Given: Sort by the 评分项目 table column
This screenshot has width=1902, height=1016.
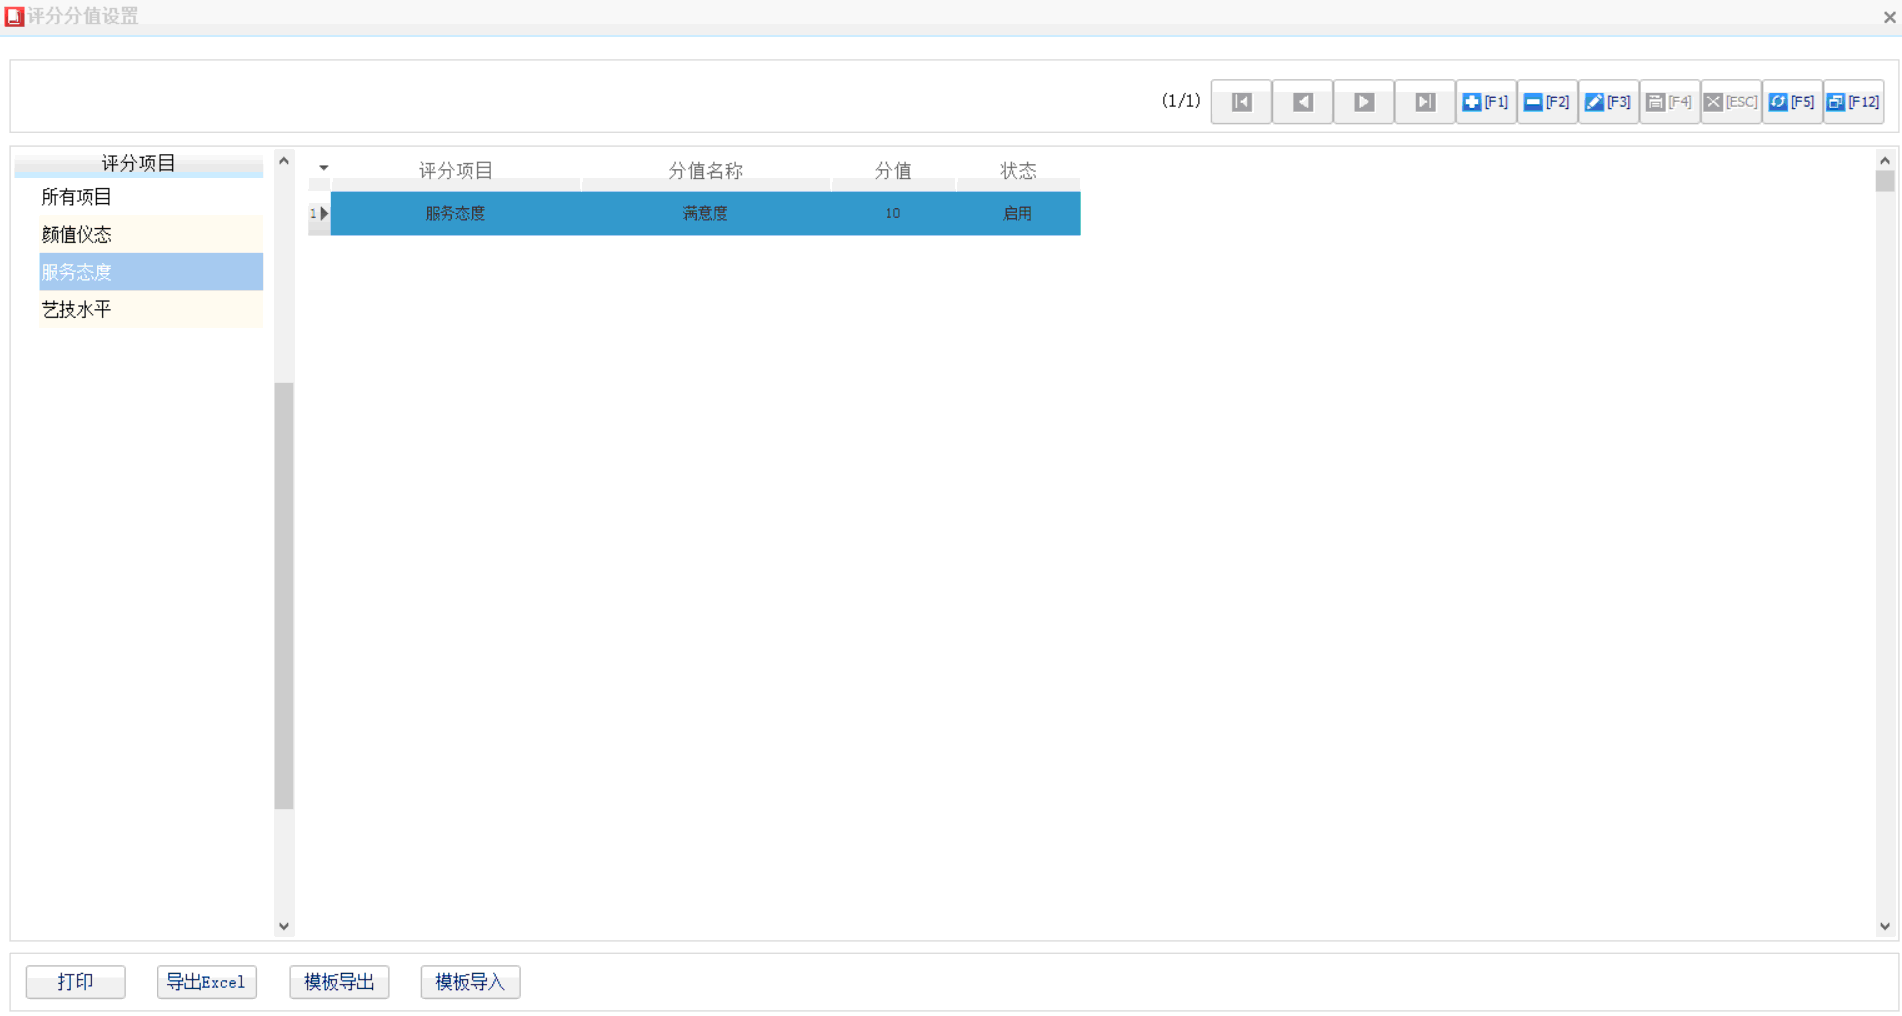Looking at the screenshot, I should tap(455, 171).
